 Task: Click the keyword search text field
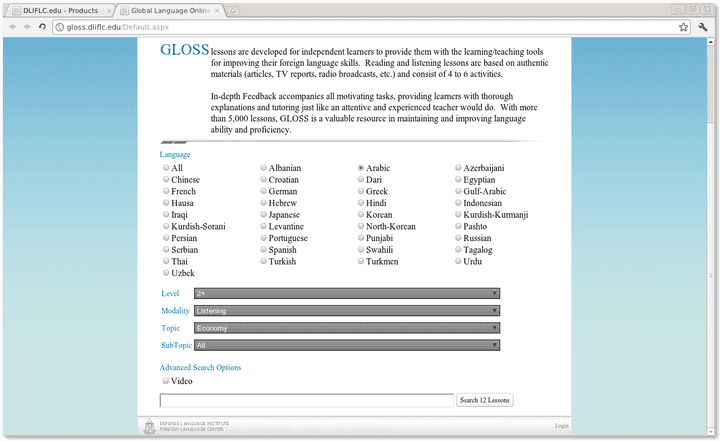(307, 400)
